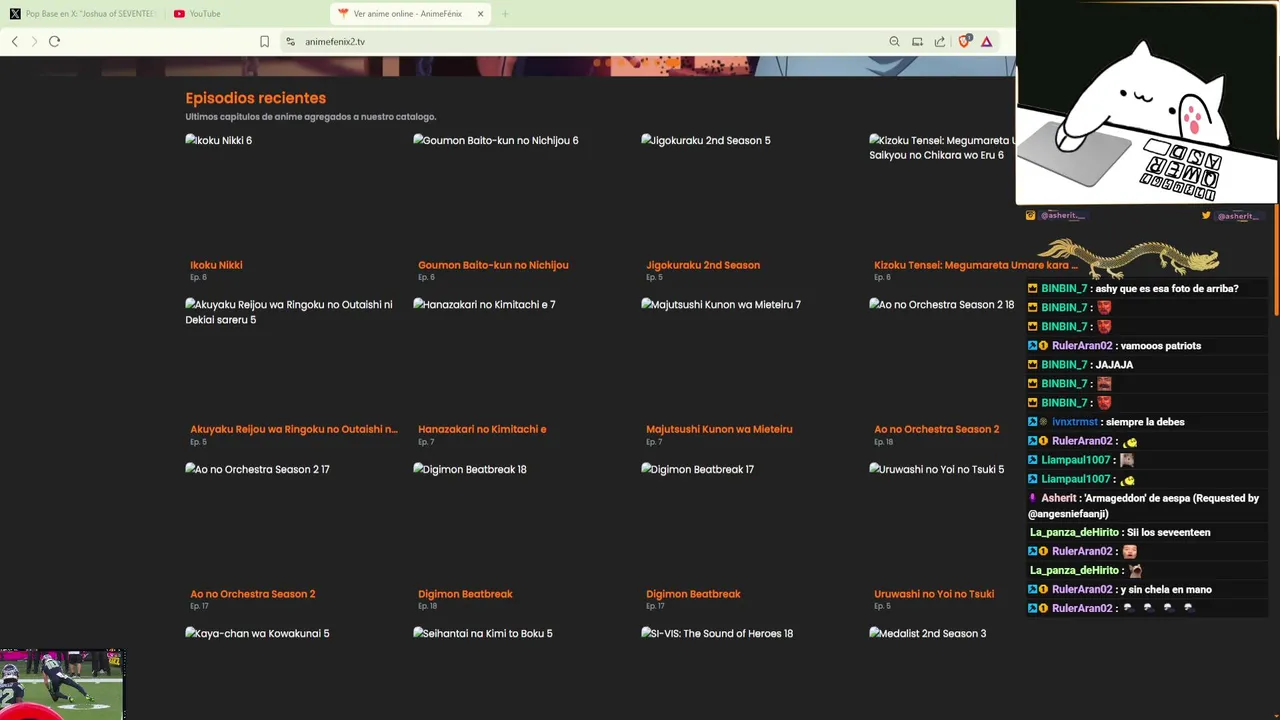Click orange Hanazakari no Kimitachi e title link
This screenshot has width=1280, height=720.
pyautogui.click(x=482, y=429)
